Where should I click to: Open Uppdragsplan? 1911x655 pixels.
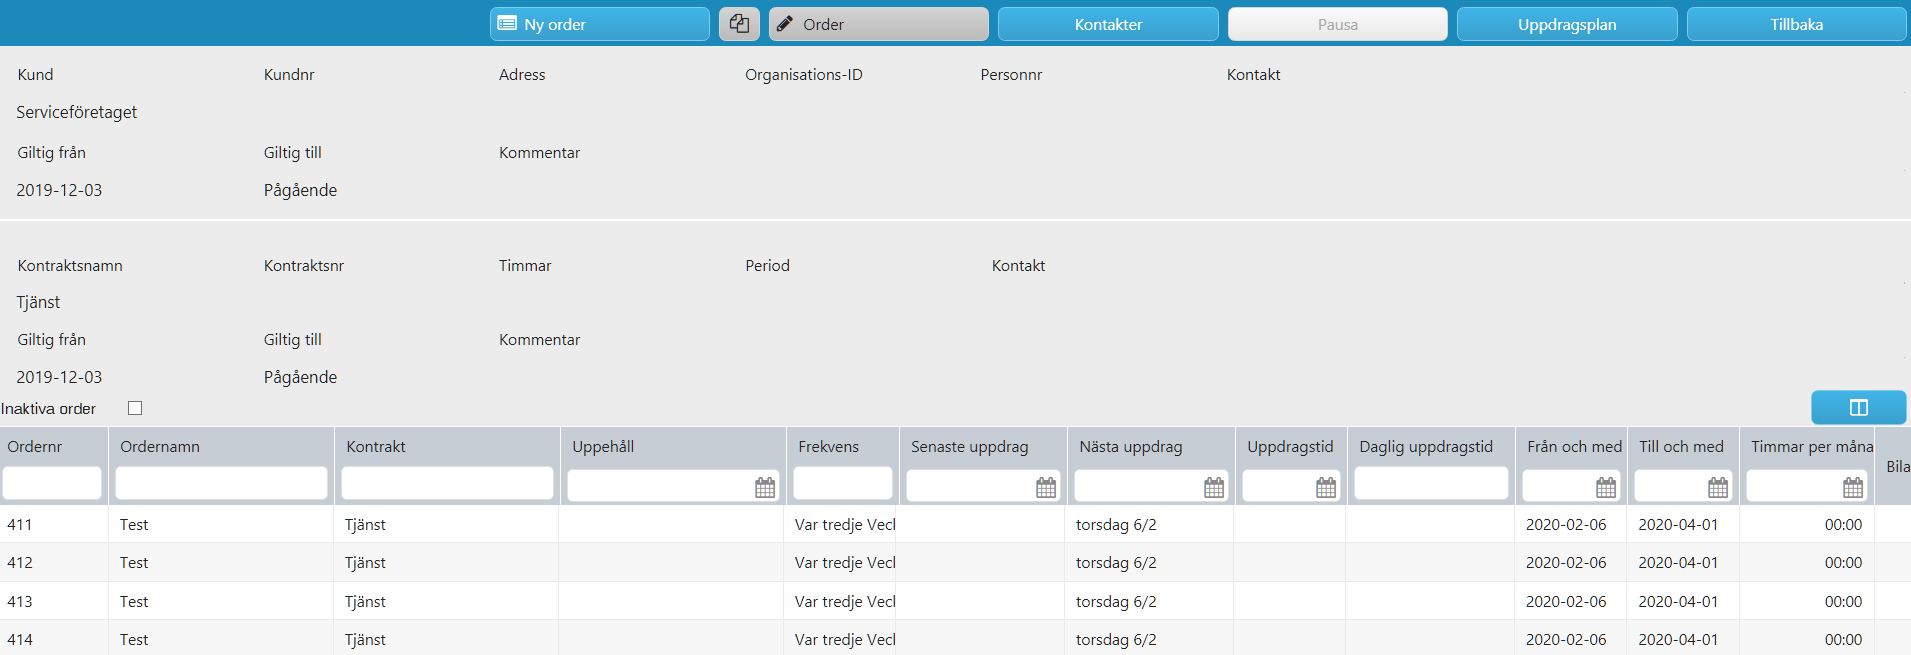coord(1567,24)
